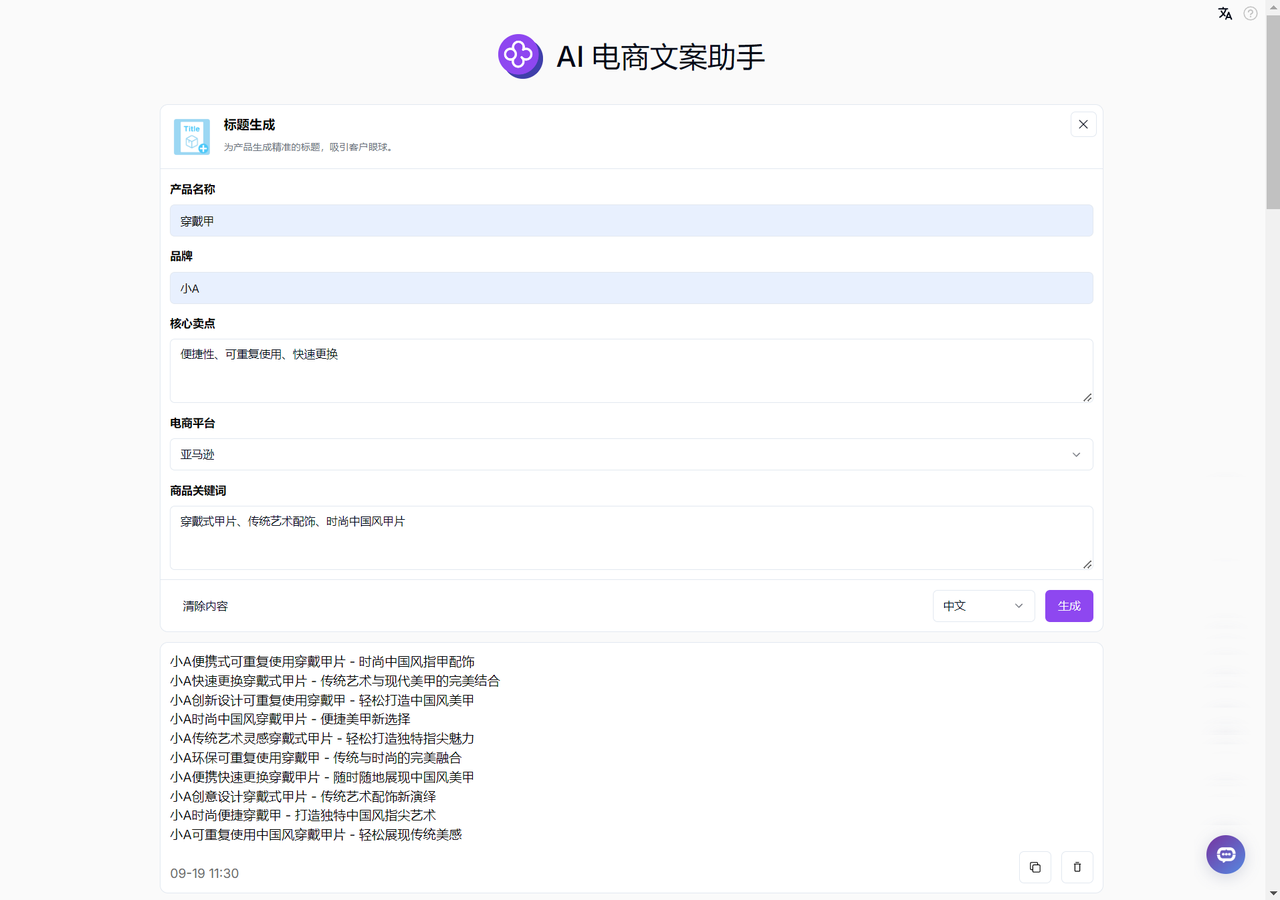The height and width of the screenshot is (900, 1280).
Task: Click the title generation tool icon
Action: 192,137
